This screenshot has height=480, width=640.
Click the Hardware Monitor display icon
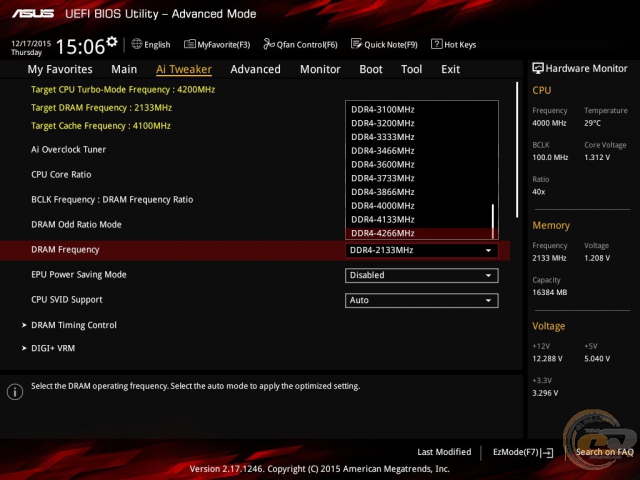538,68
